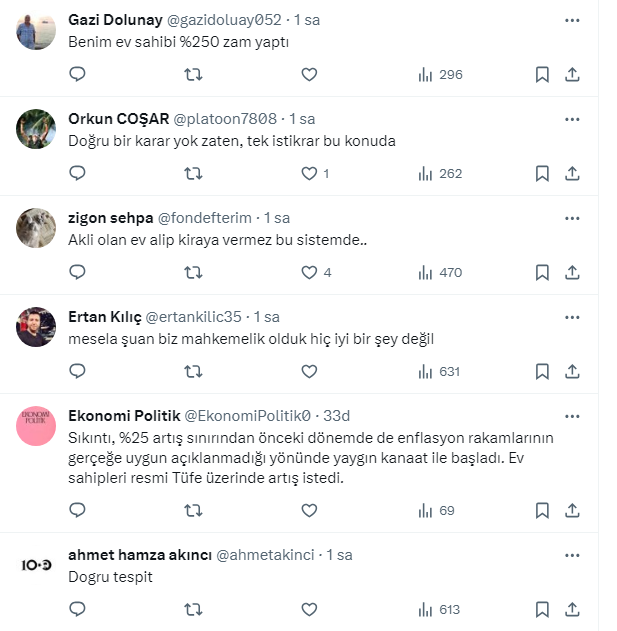
Task: Bookmark Ertan Kılıç's tweet
Action: tap(542, 371)
